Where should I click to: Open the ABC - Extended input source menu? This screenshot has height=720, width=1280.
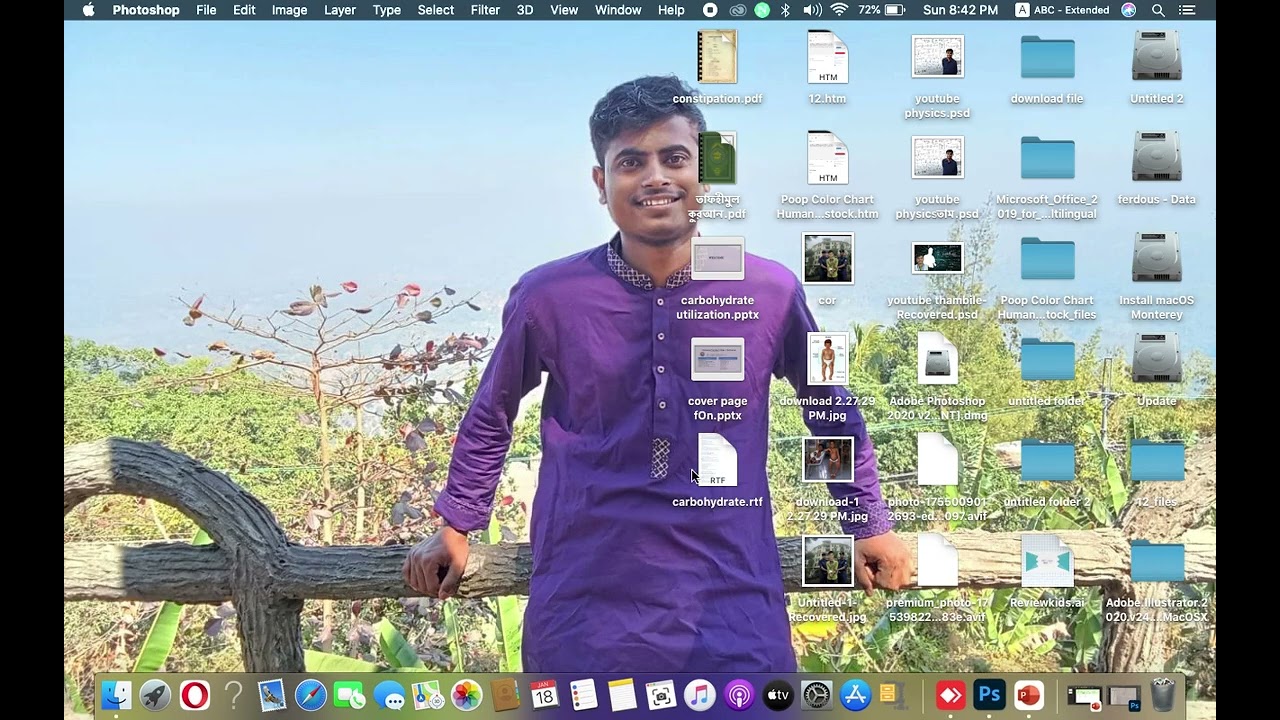click(x=1062, y=10)
